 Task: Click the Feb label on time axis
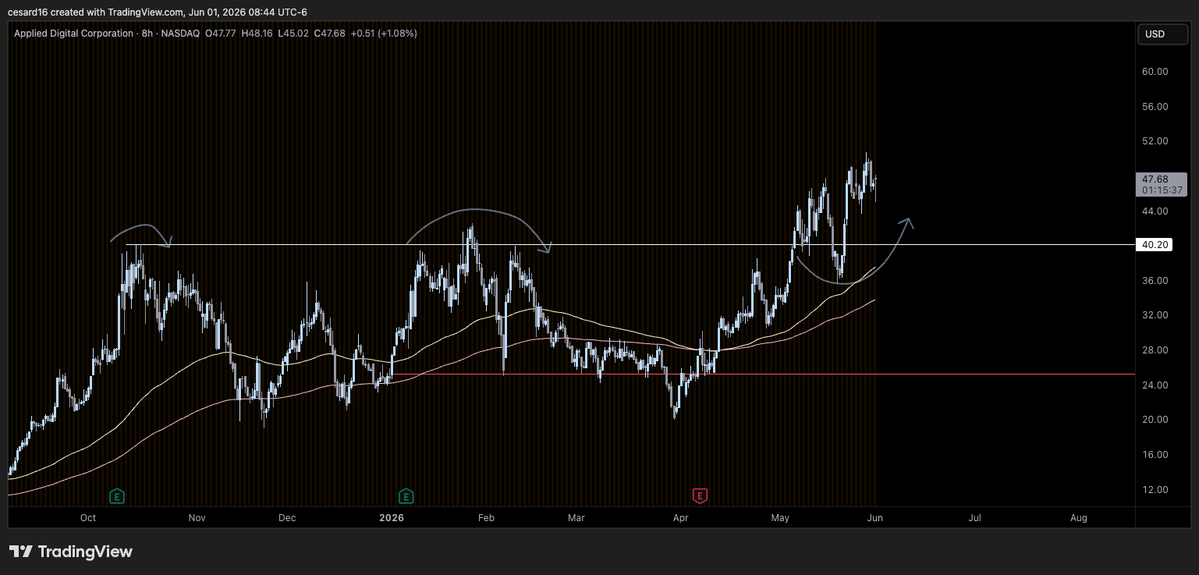tap(486, 518)
